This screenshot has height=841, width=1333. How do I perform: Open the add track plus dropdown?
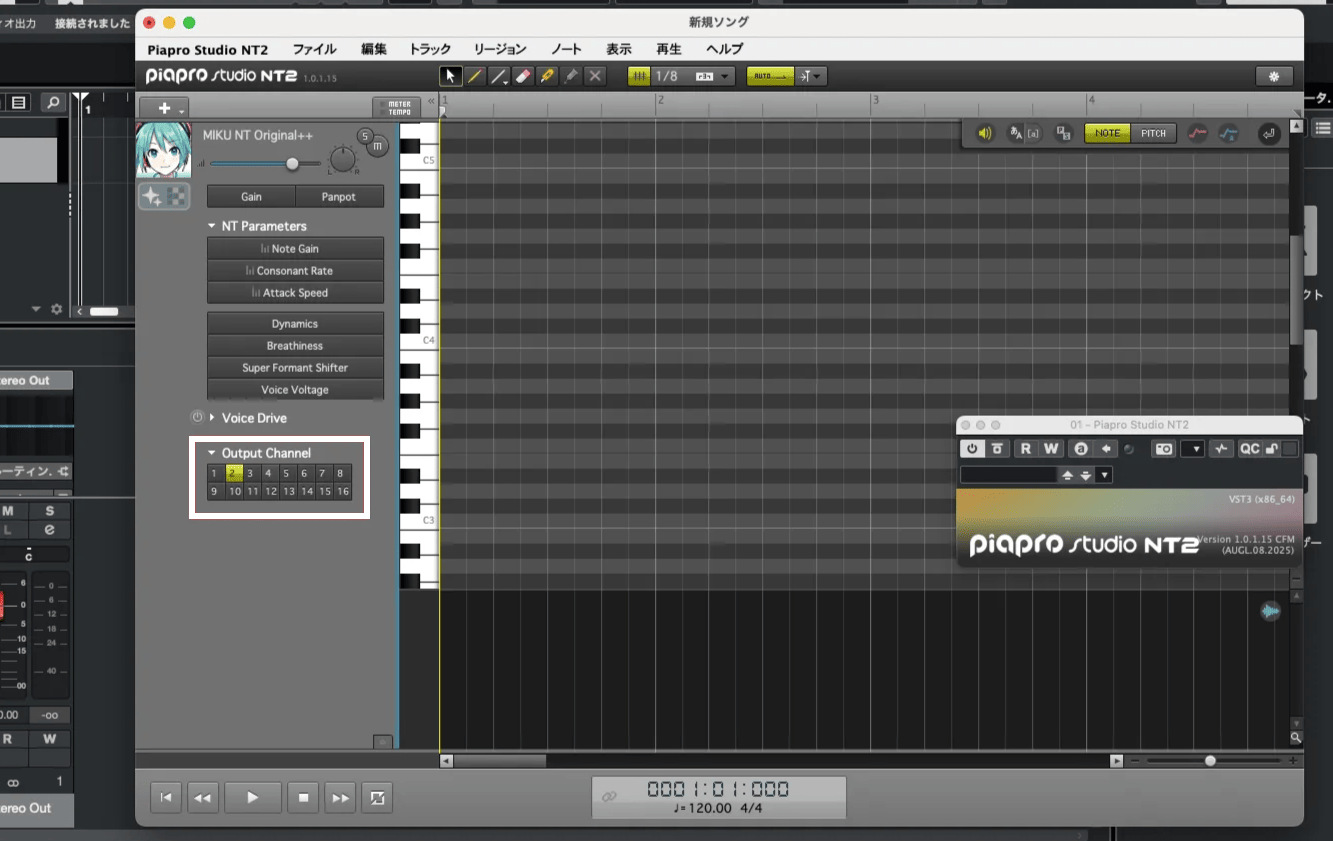[164, 108]
